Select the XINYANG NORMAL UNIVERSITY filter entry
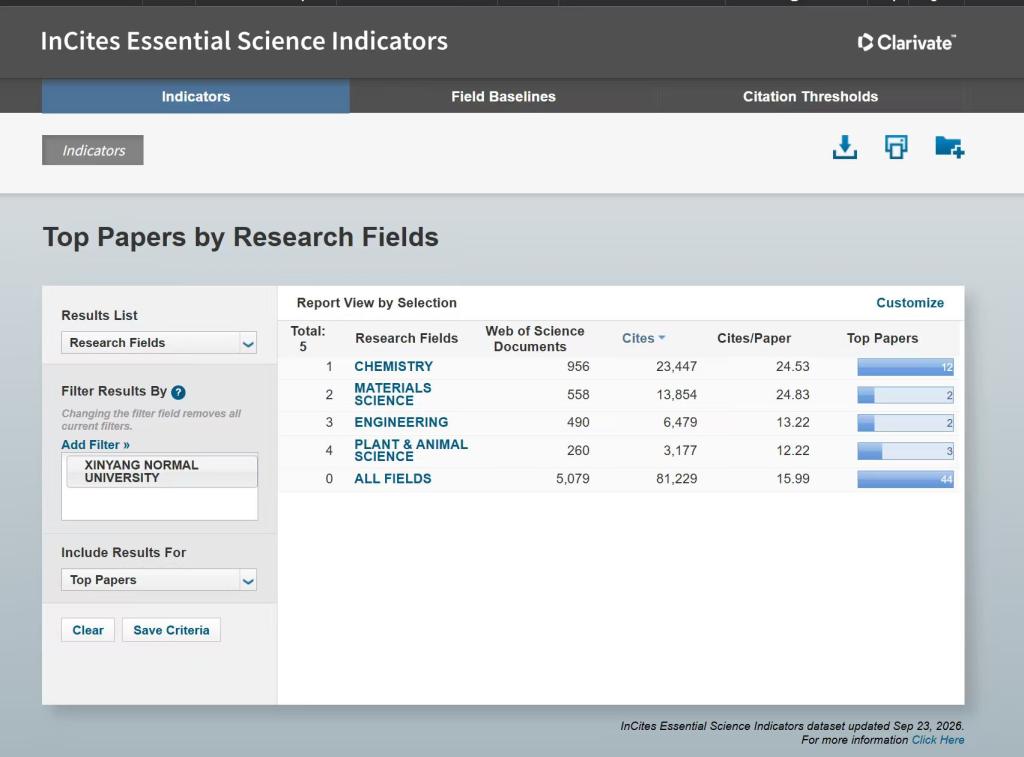This screenshot has height=757, width=1024. point(162,471)
